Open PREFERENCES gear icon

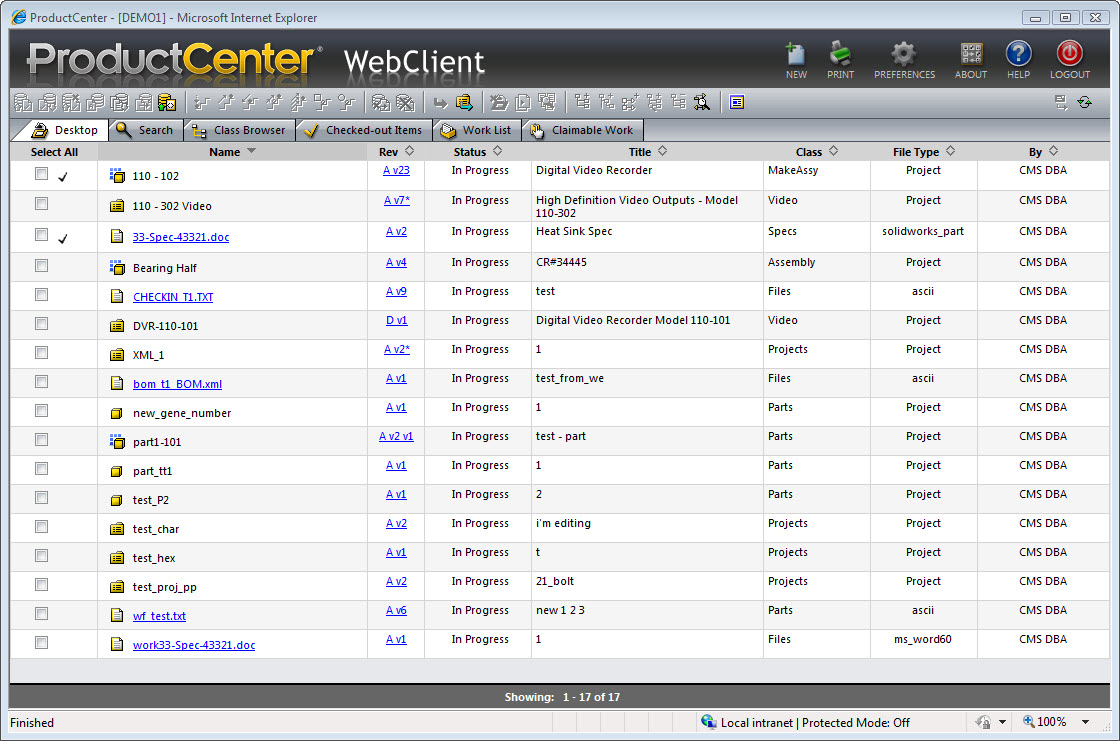(x=904, y=54)
